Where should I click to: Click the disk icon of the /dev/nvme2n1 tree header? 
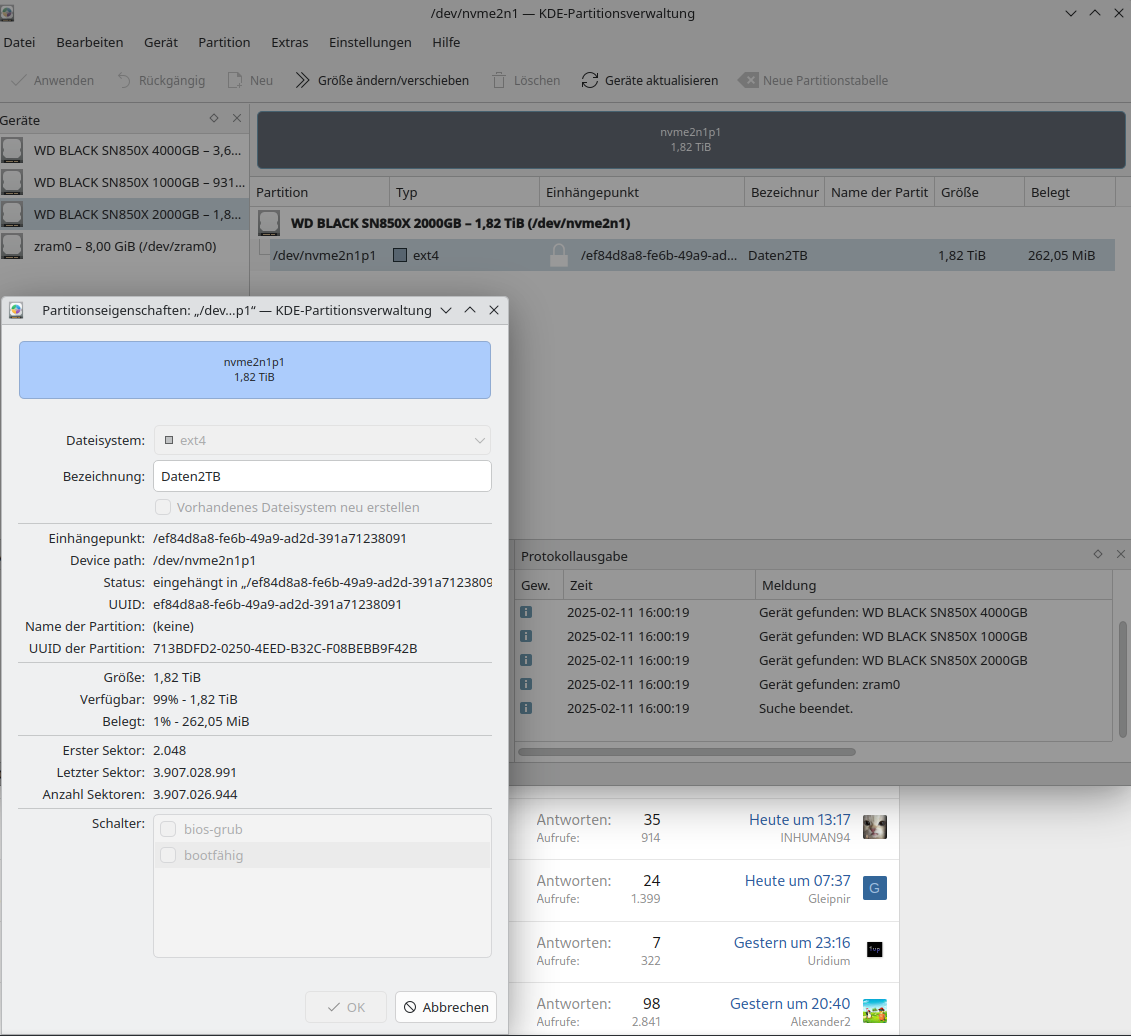(269, 223)
